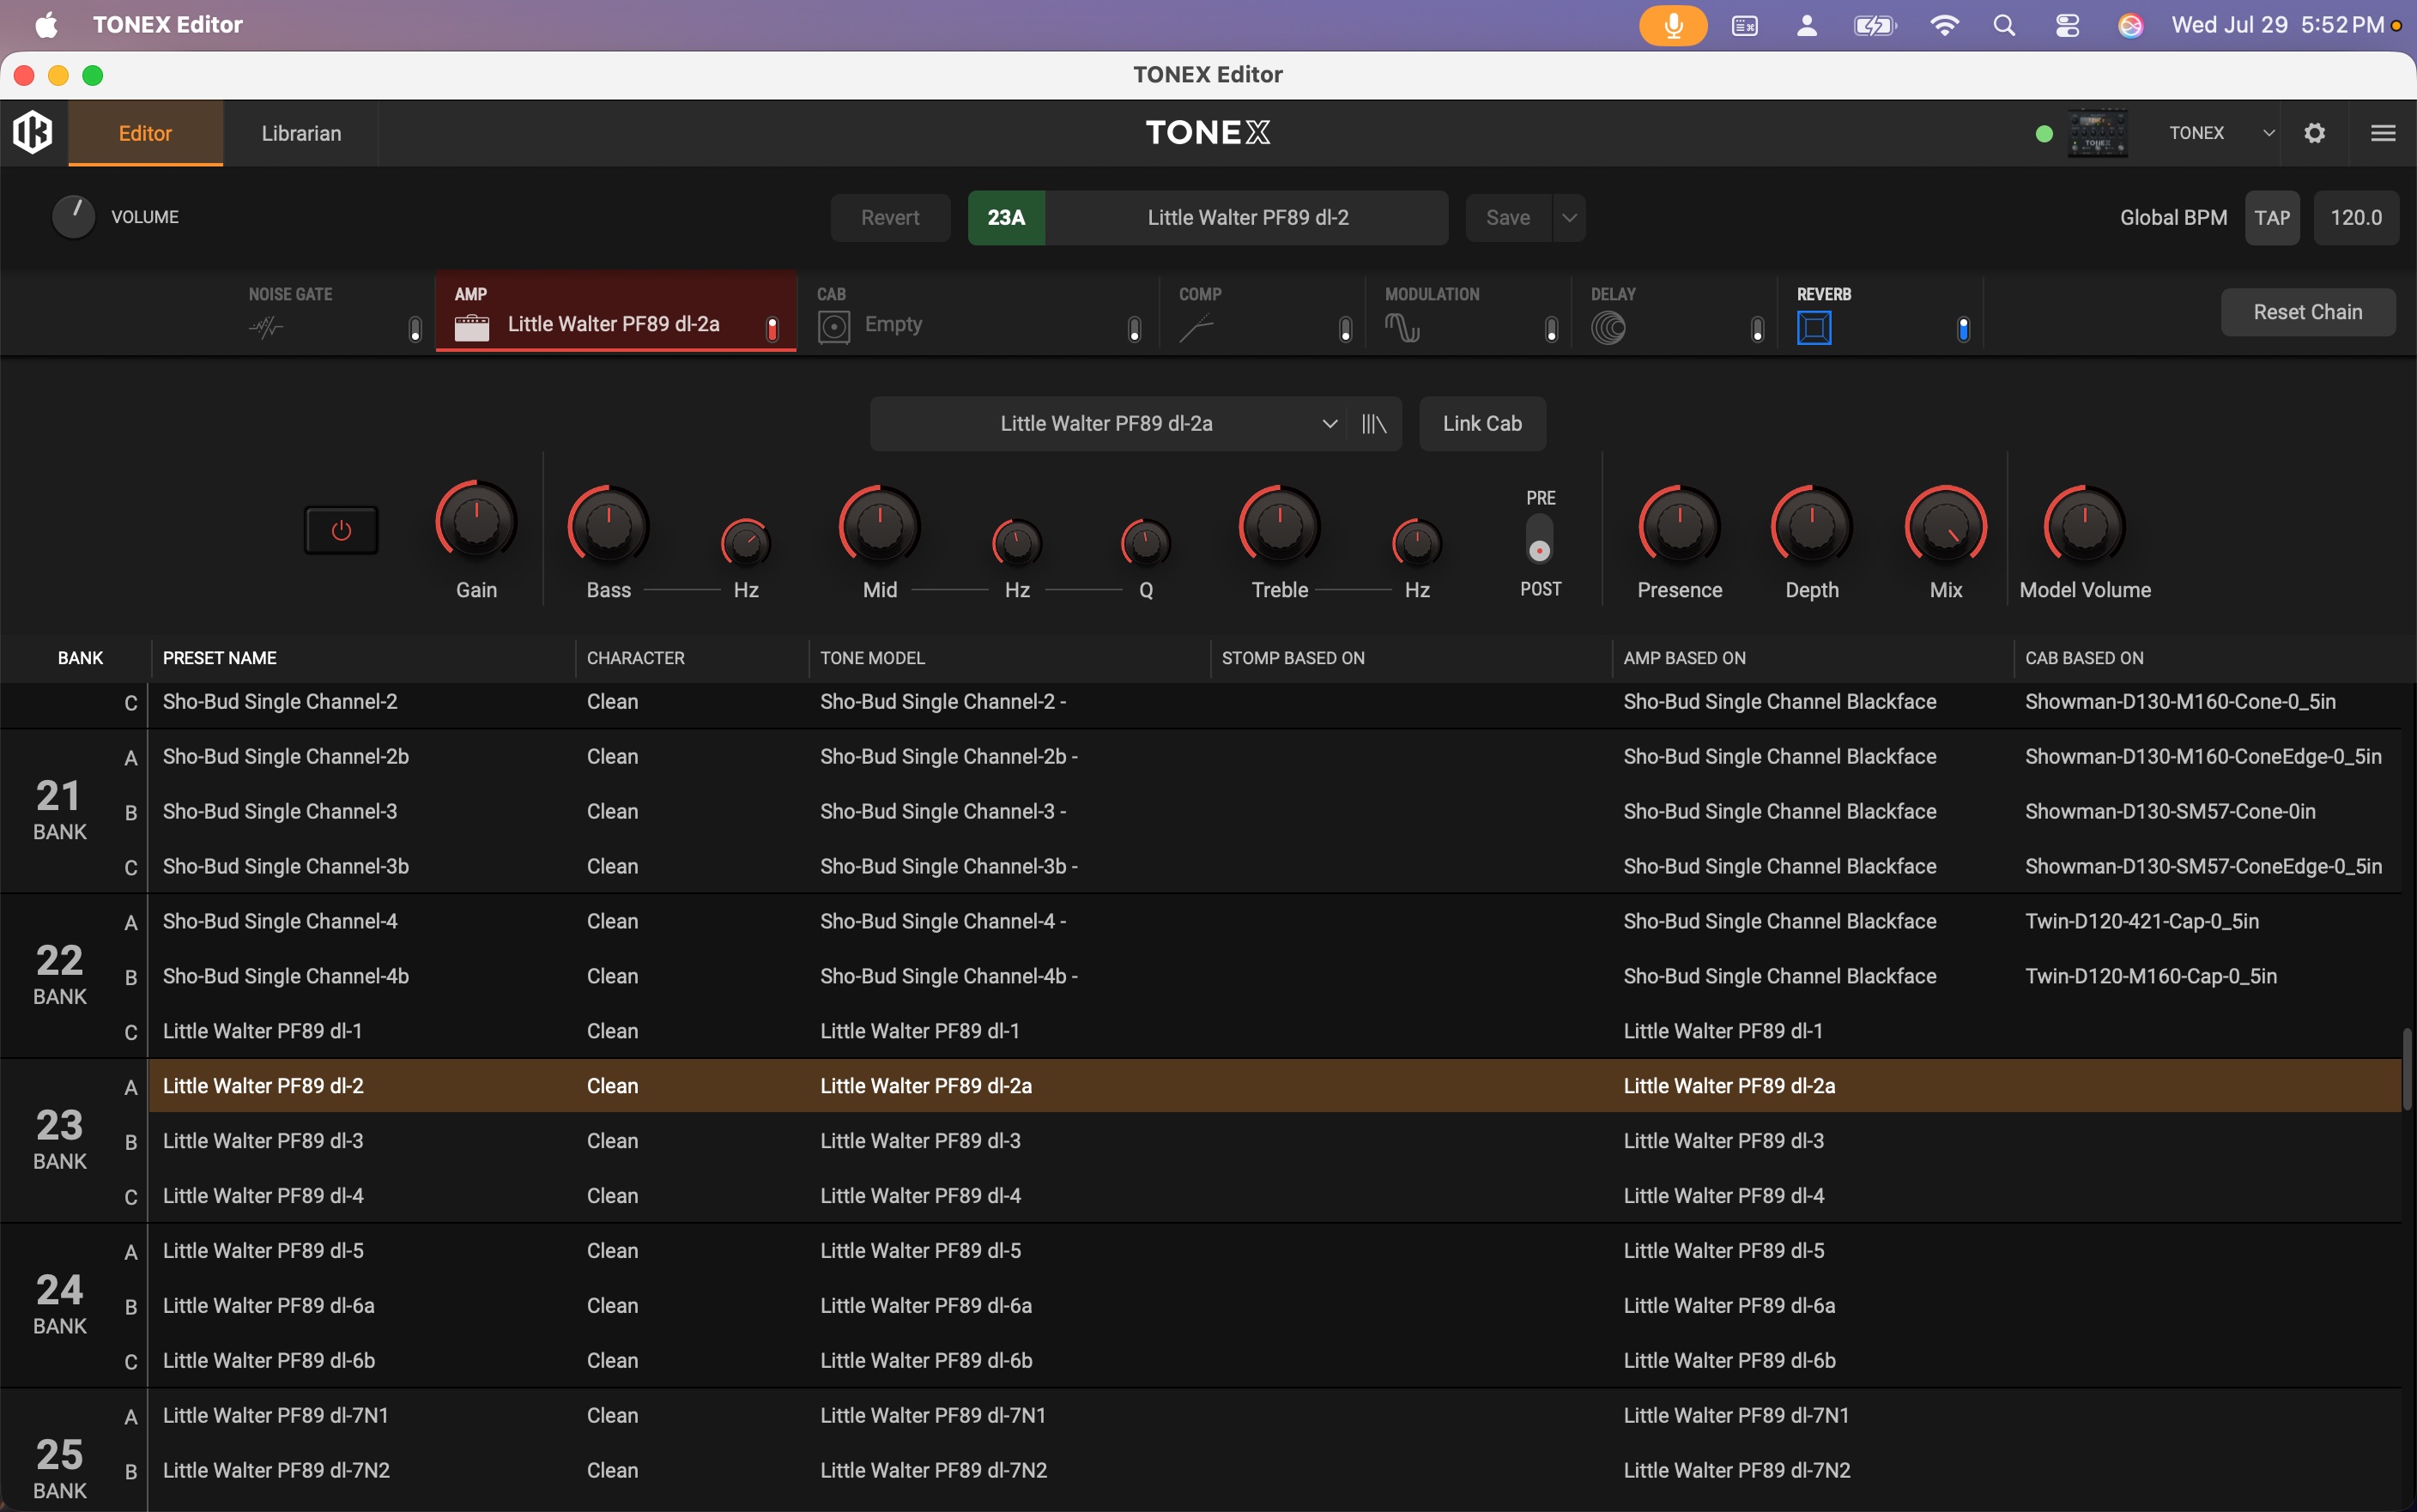The height and width of the screenshot is (1512, 2417).
Task: Click the Volume knob
Action: 73,217
